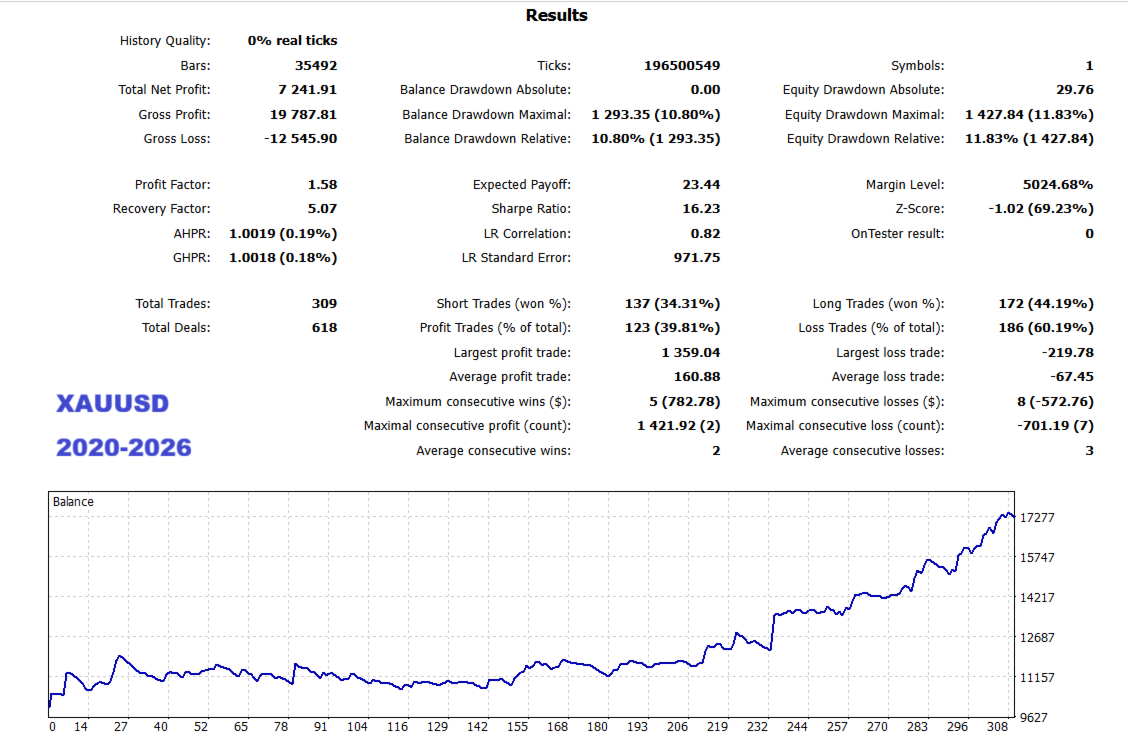Click trade axis tick 155

(517, 727)
